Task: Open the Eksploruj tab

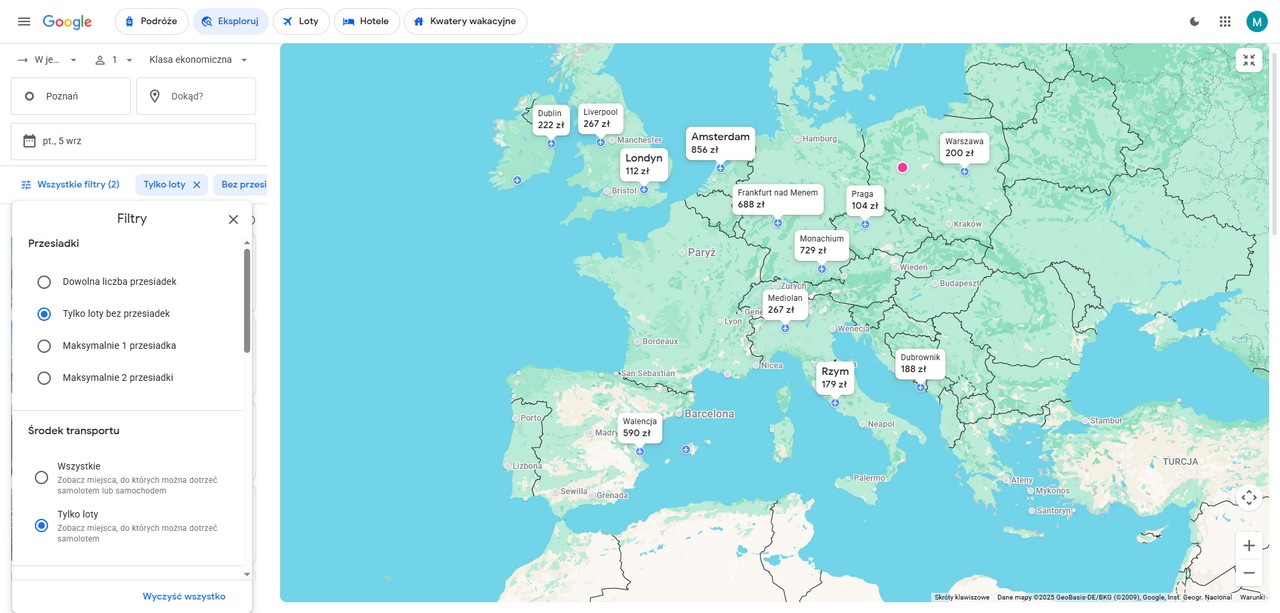Action: tap(231, 21)
